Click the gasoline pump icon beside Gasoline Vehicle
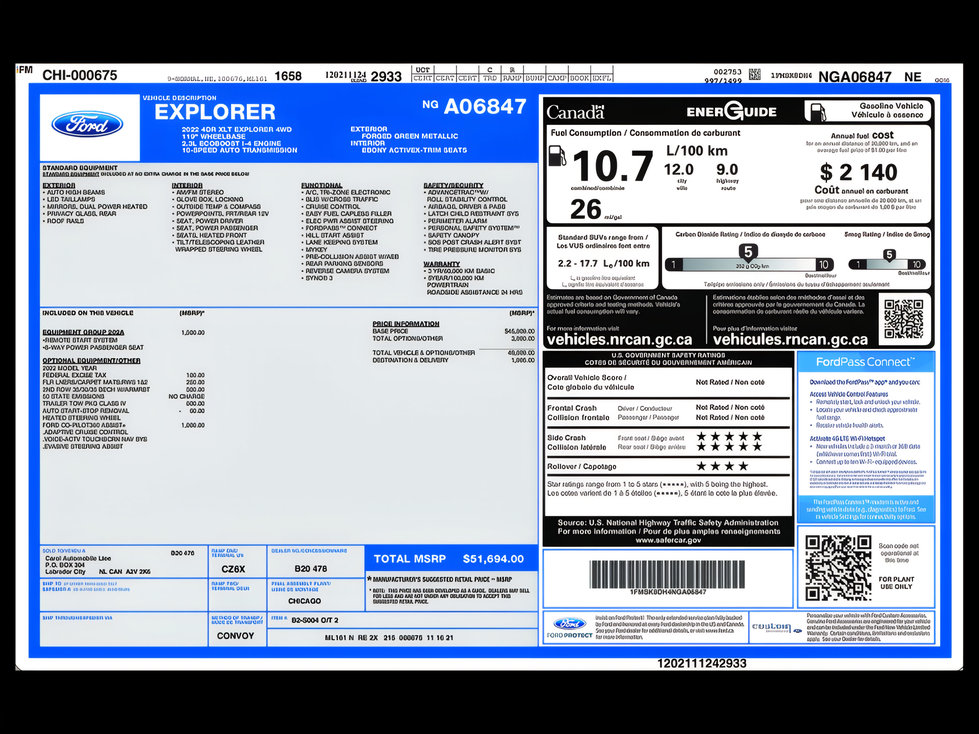The height and width of the screenshot is (734, 979). [x=816, y=112]
